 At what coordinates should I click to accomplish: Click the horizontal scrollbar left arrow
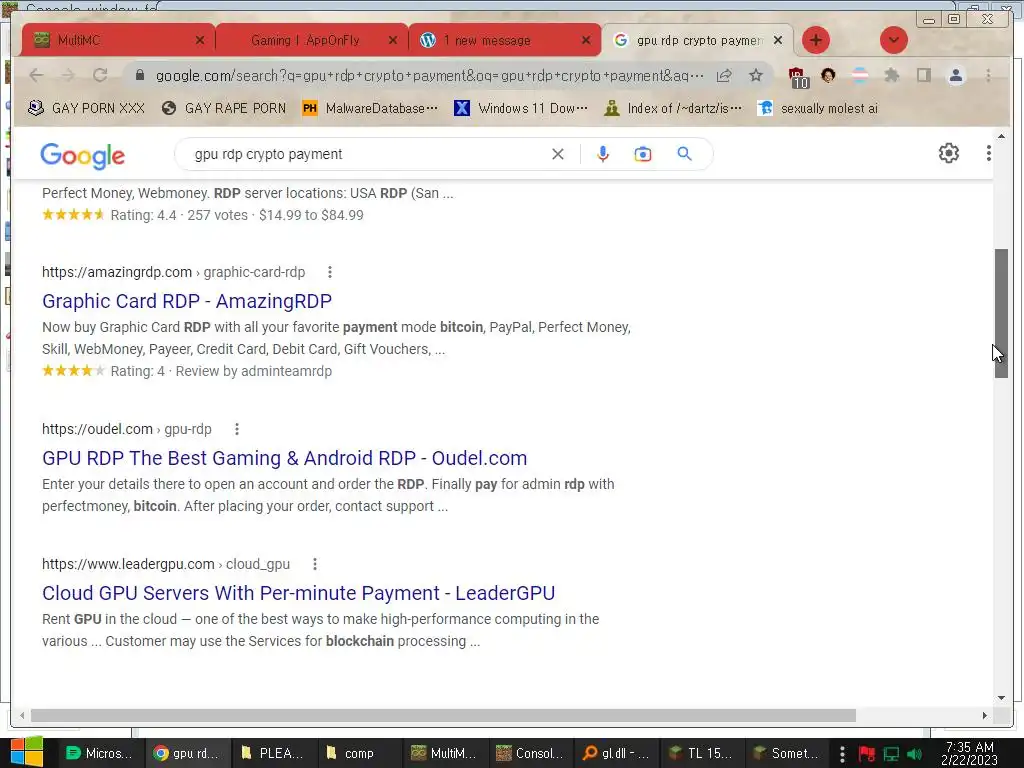click(x=22, y=716)
